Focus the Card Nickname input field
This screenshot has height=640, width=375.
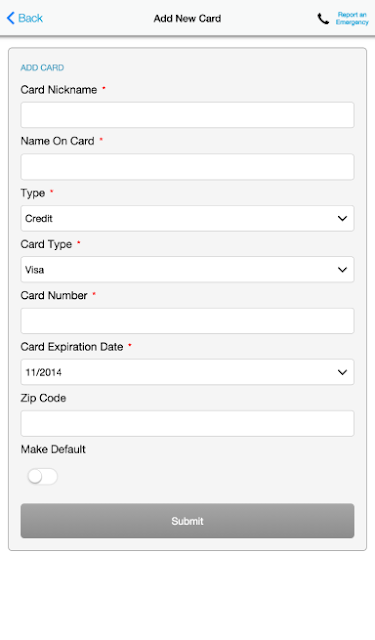(x=187, y=115)
